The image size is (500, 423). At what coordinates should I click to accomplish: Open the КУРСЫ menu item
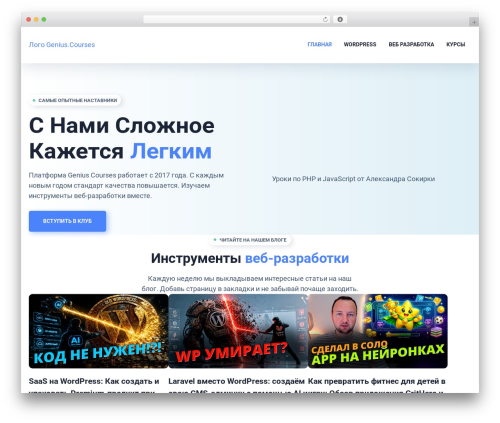pos(456,44)
